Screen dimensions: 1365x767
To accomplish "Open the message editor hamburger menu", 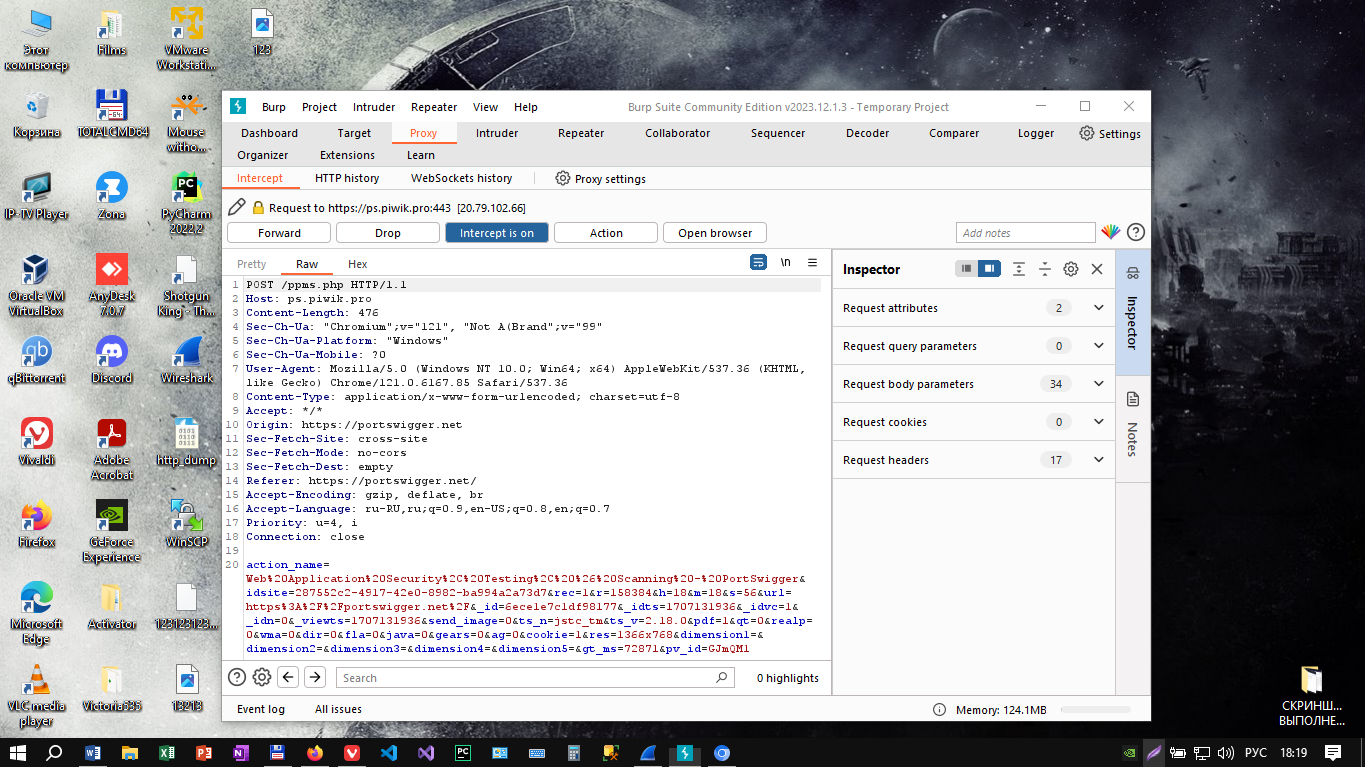I will tap(813, 262).
